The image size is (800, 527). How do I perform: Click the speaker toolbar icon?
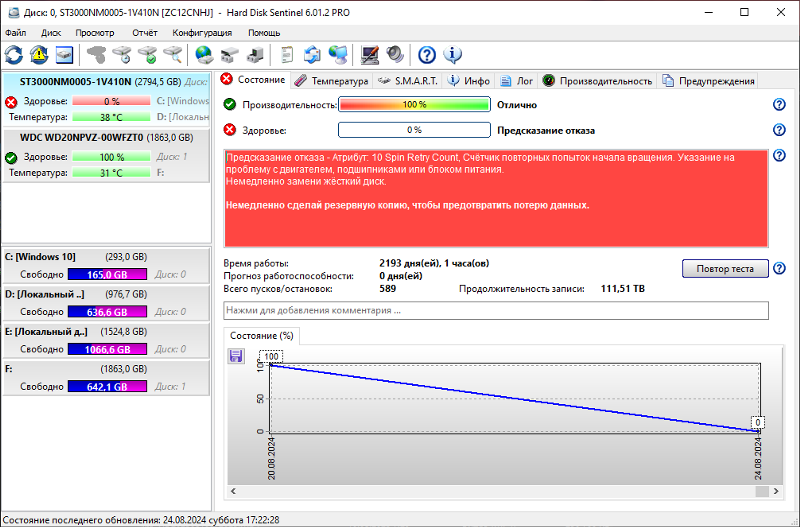tap(394, 54)
